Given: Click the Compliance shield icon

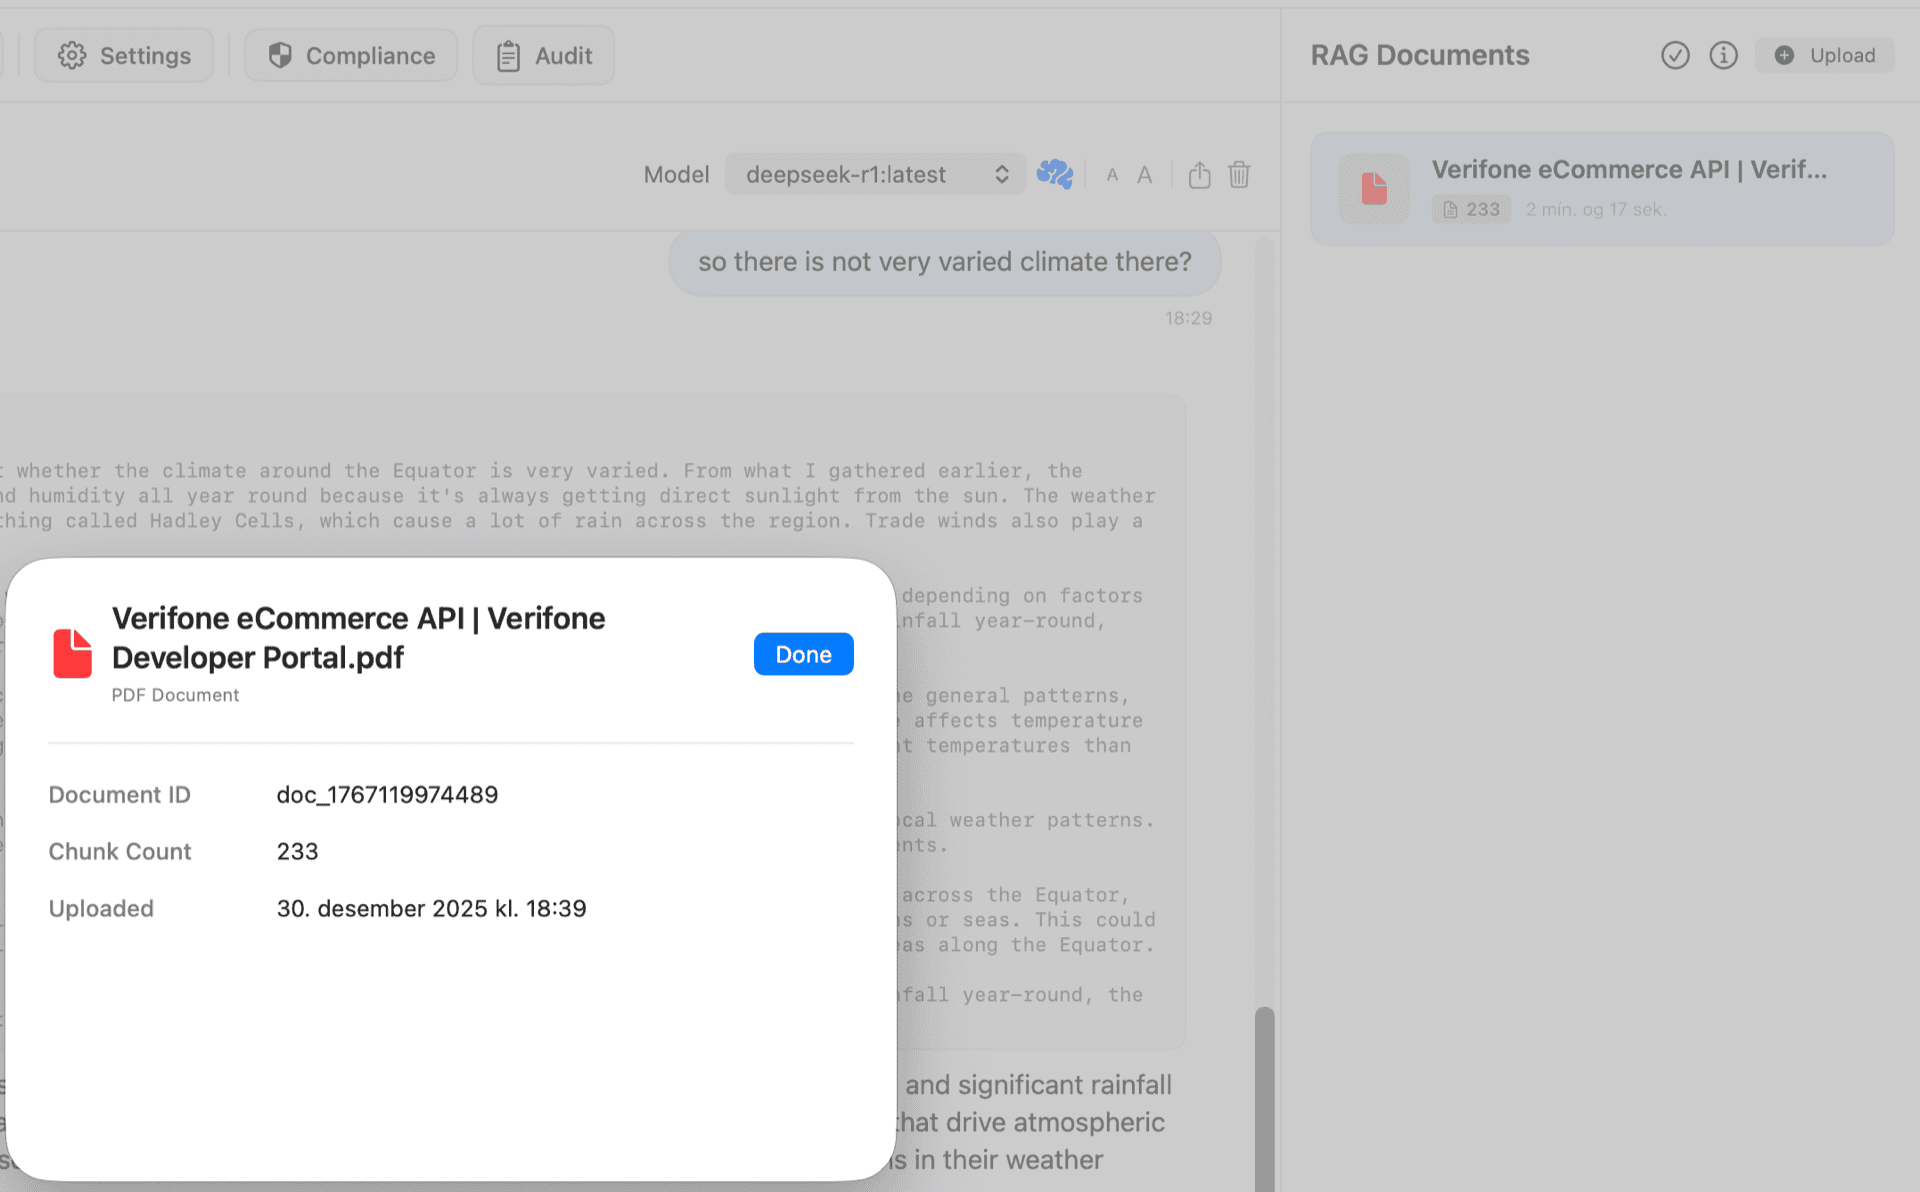Looking at the screenshot, I should click(280, 55).
